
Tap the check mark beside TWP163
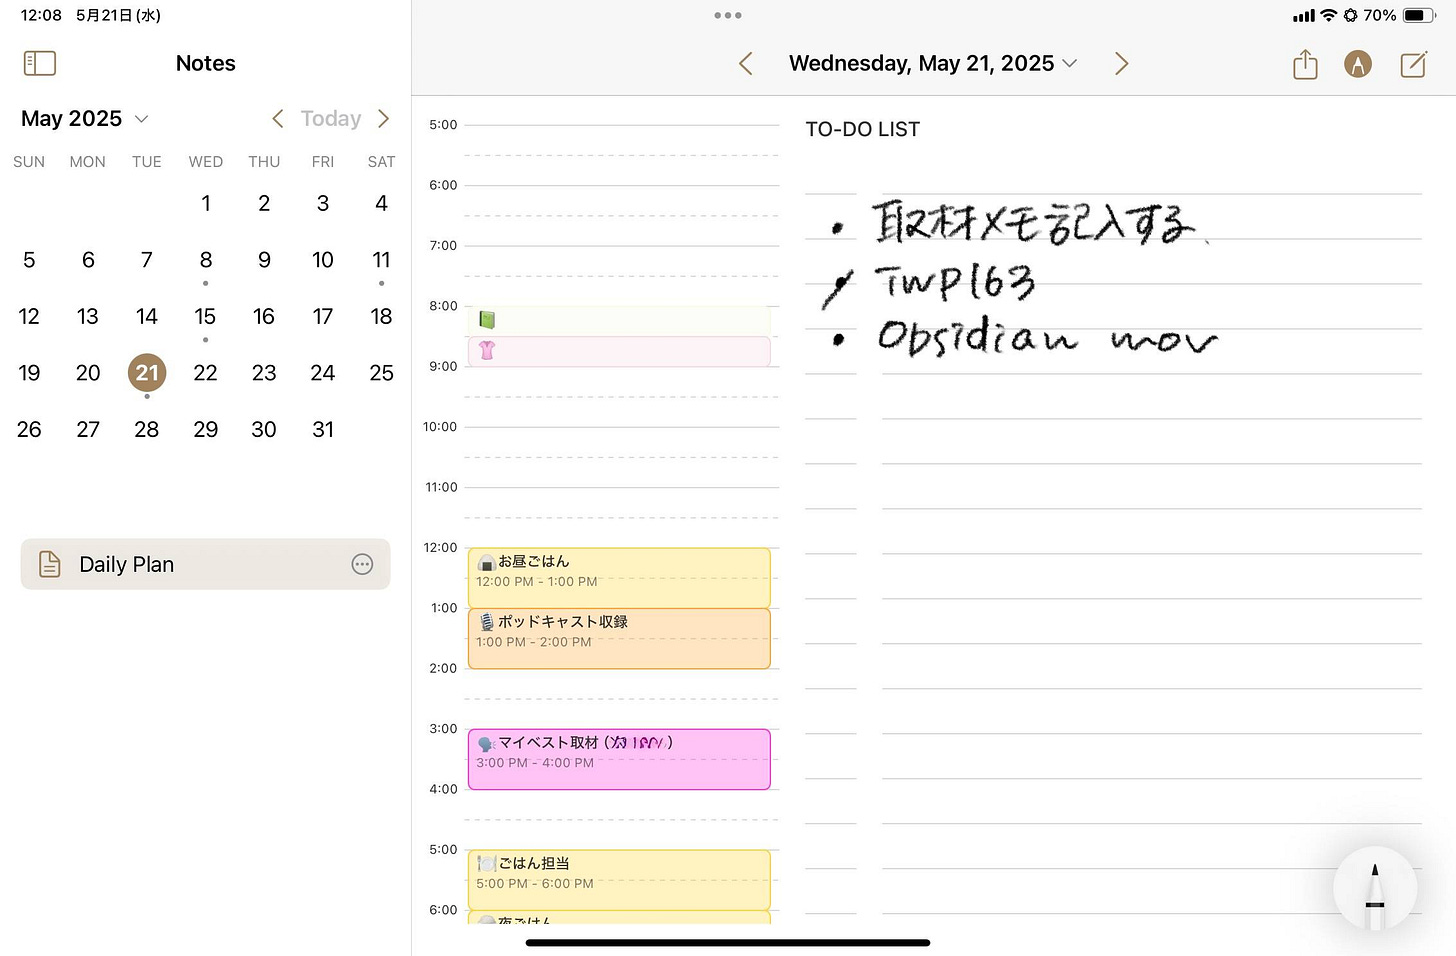coord(838,288)
